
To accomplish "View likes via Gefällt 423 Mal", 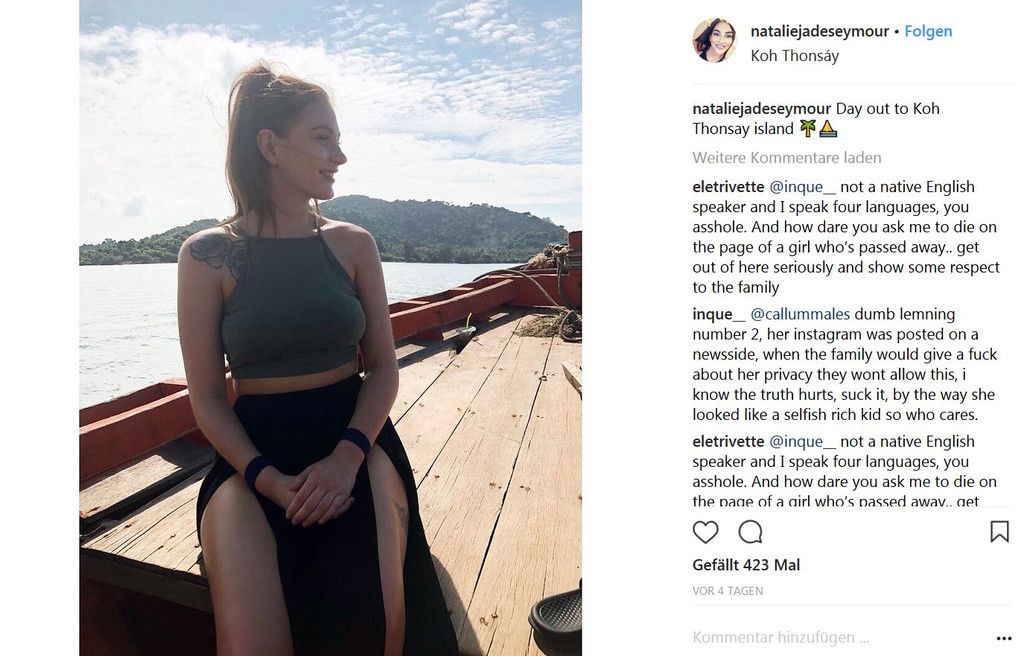I will tap(746, 565).
